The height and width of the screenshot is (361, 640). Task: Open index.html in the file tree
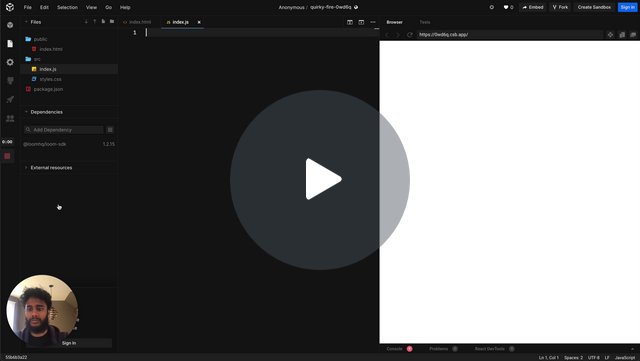pyautogui.click(x=51, y=49)
